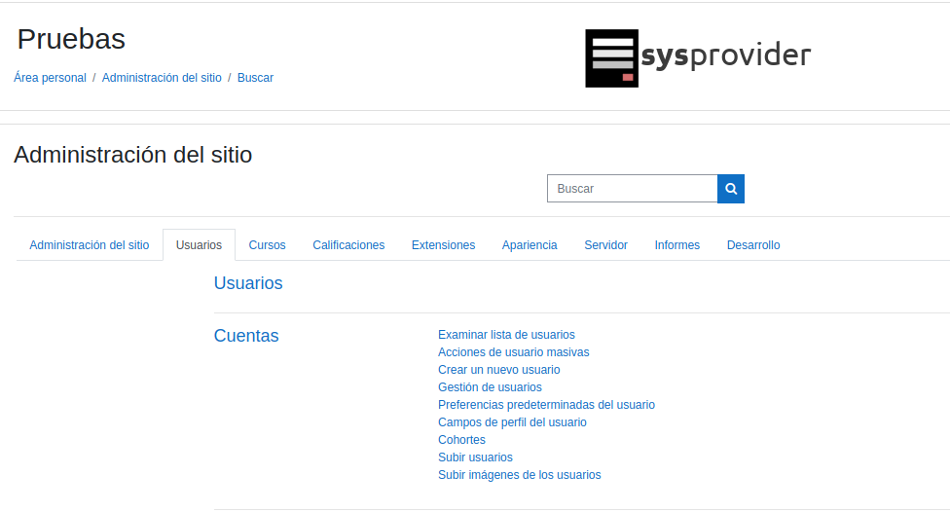The width and height of the screenshot is (950, 512).
Task: Open Examinar lista de usuarios
Action: pos(506,335)
